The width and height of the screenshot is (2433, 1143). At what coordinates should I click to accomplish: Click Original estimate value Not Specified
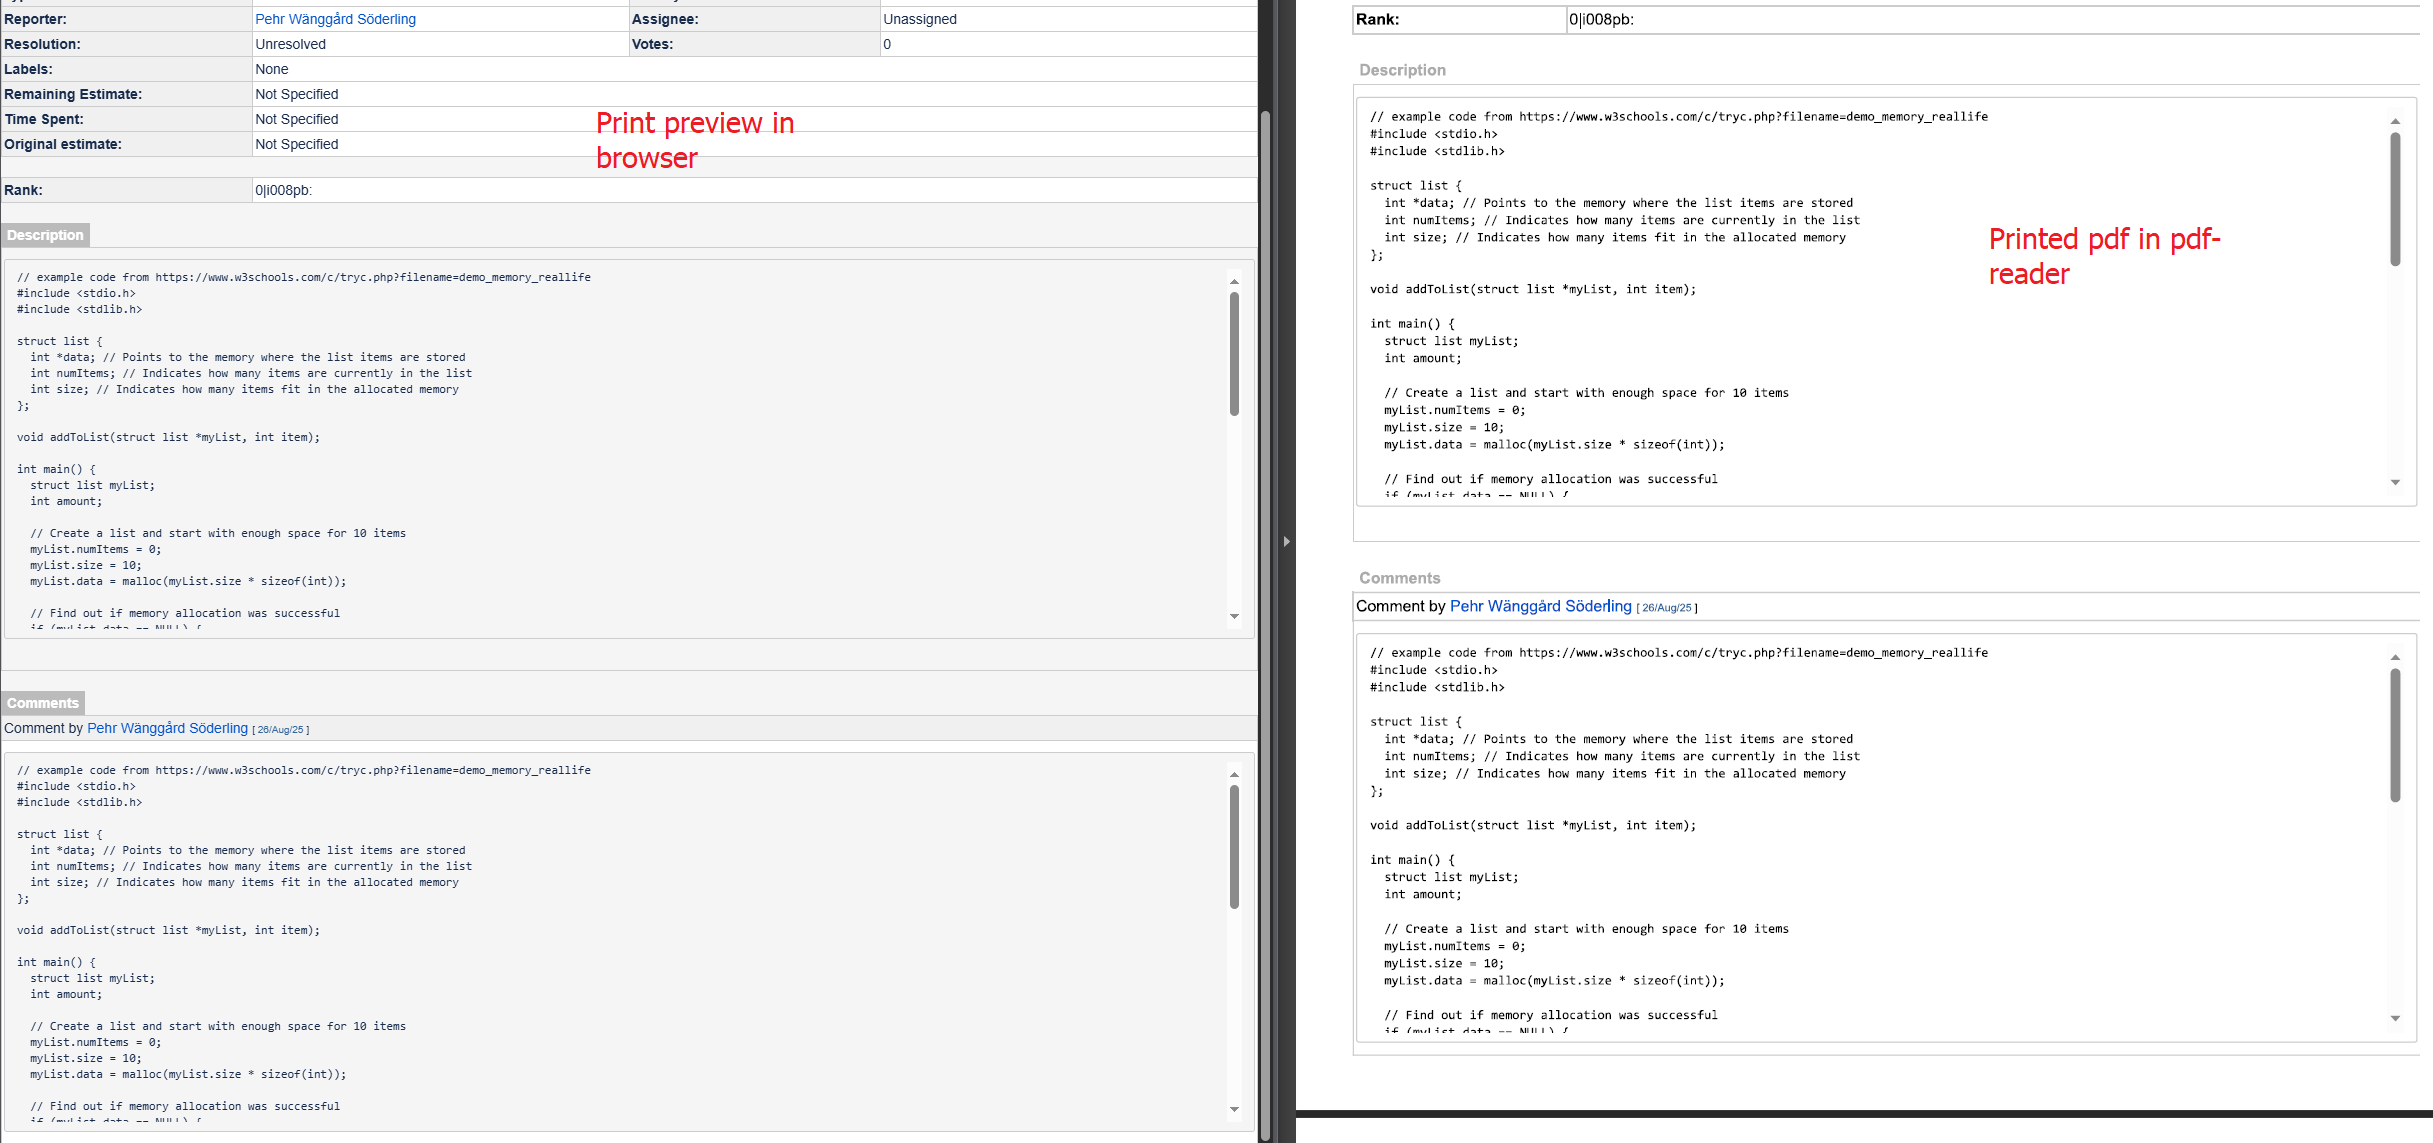[296, 144]
